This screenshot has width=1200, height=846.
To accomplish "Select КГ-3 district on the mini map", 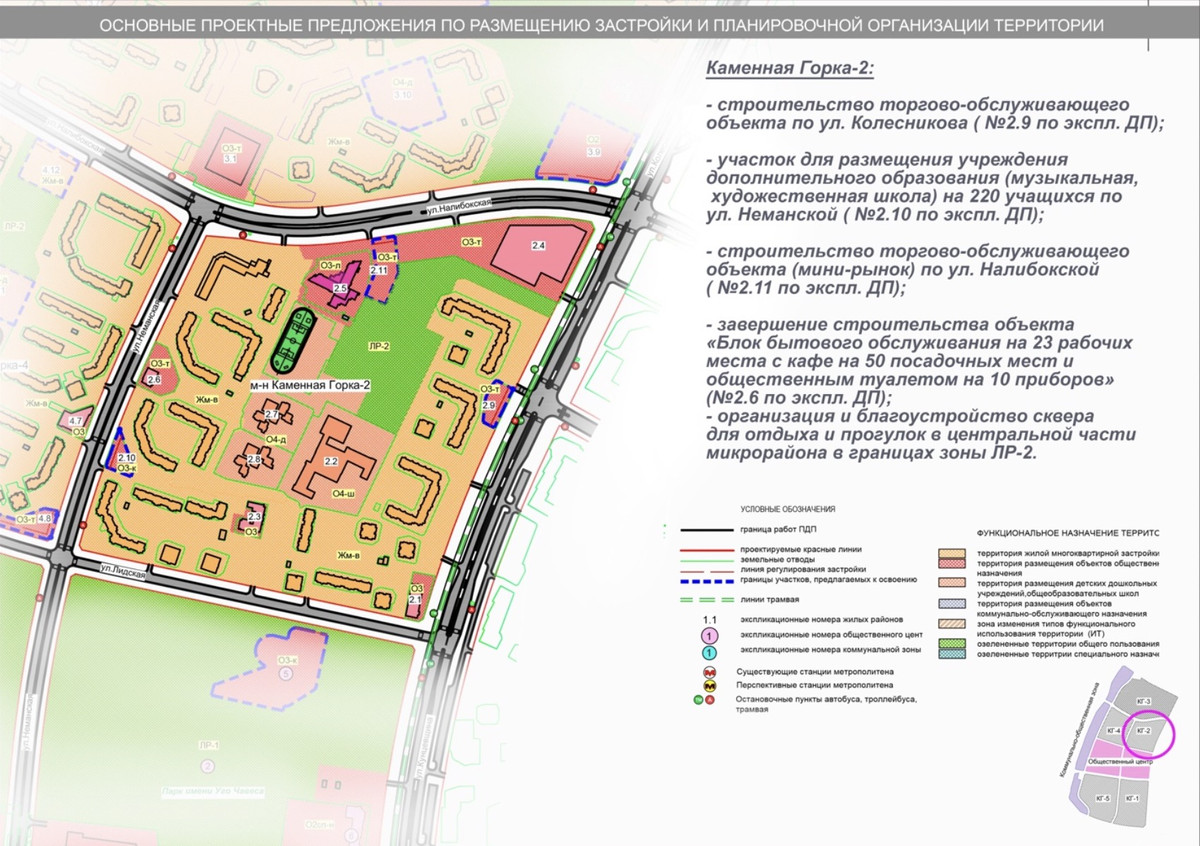I will [1144, 701].
